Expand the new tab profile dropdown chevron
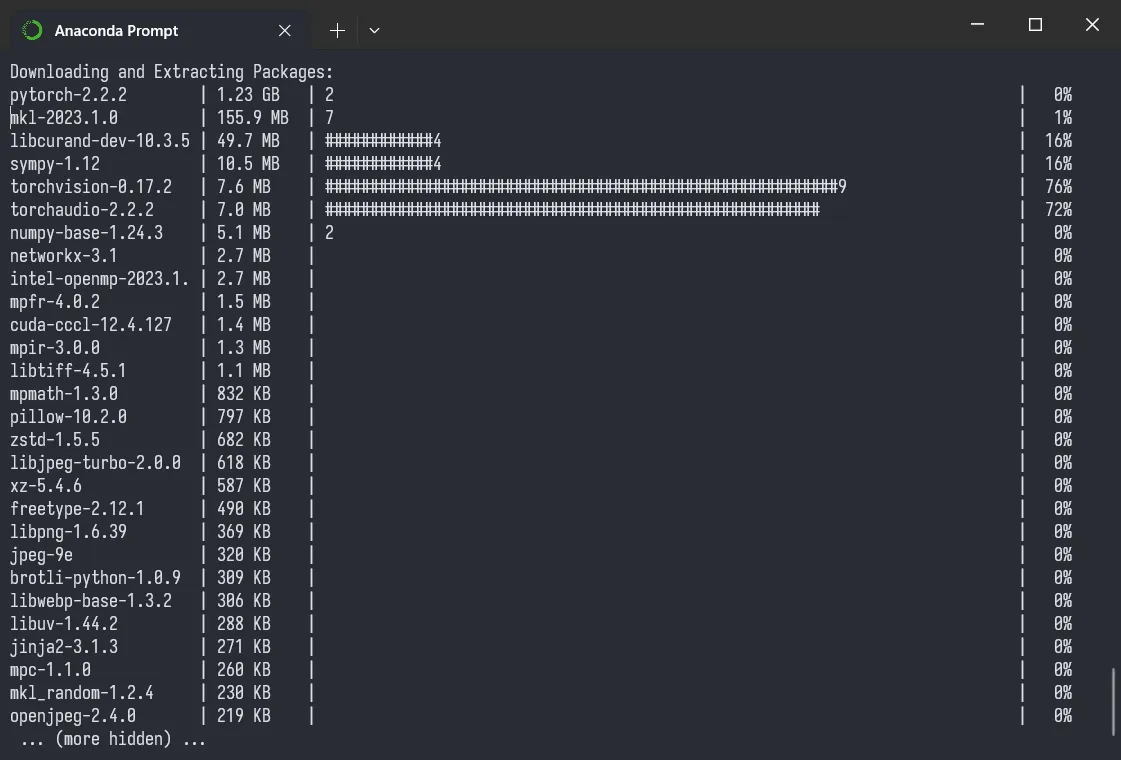Image resolution: width=1121 pixels, height=760 pixels. click(x=374, y=30)
